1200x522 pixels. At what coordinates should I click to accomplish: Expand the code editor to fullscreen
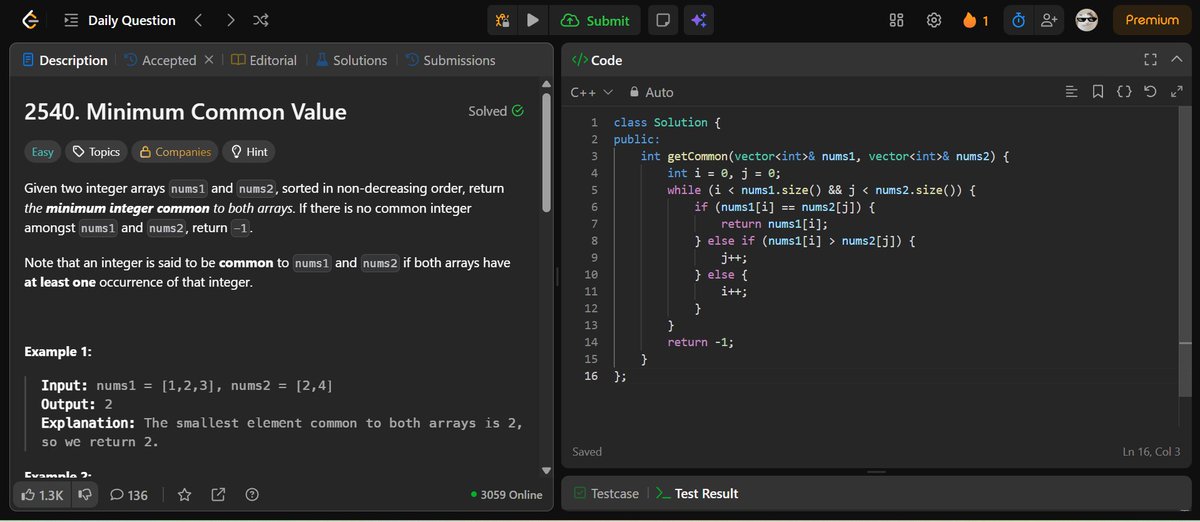click(1176, 92)
